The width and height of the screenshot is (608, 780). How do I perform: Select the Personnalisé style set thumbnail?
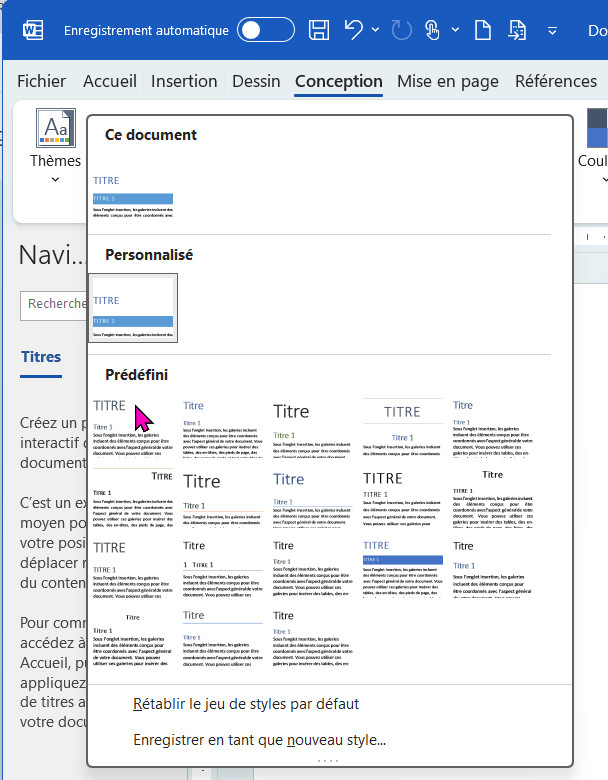[133, 308]
